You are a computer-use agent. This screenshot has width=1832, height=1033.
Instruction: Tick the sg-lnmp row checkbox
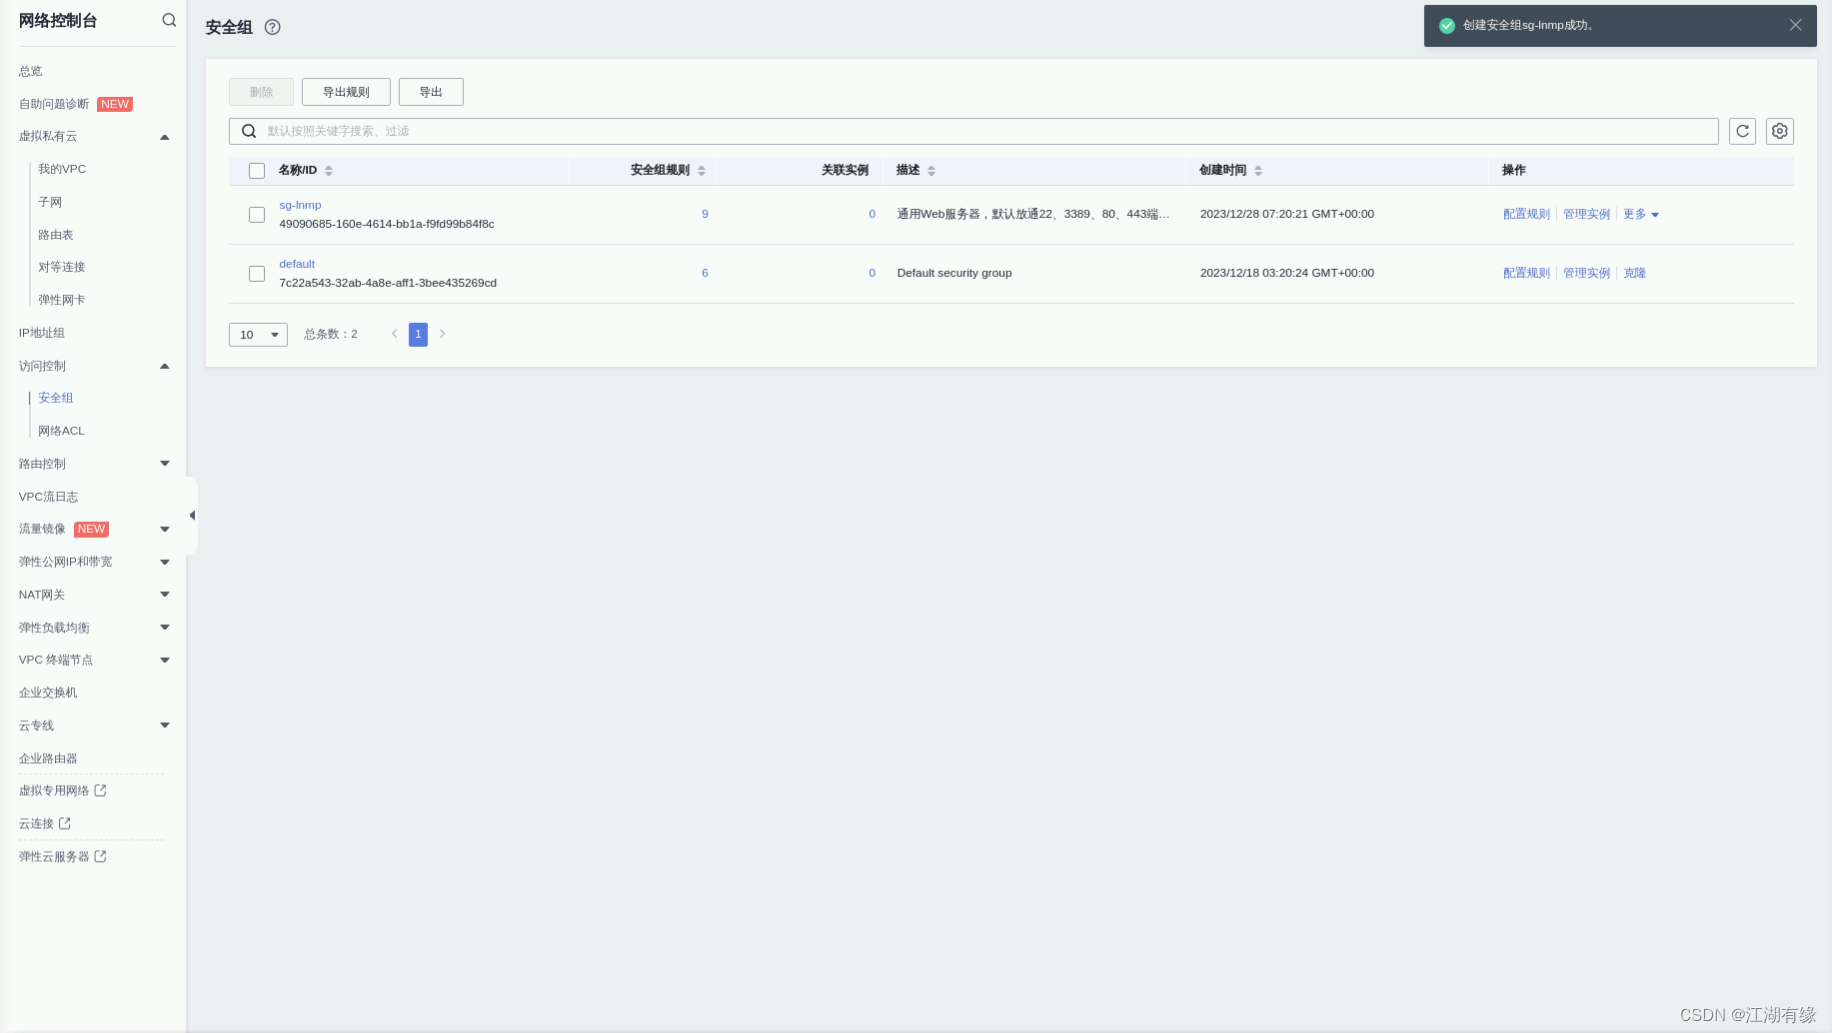tap(257, 215)
